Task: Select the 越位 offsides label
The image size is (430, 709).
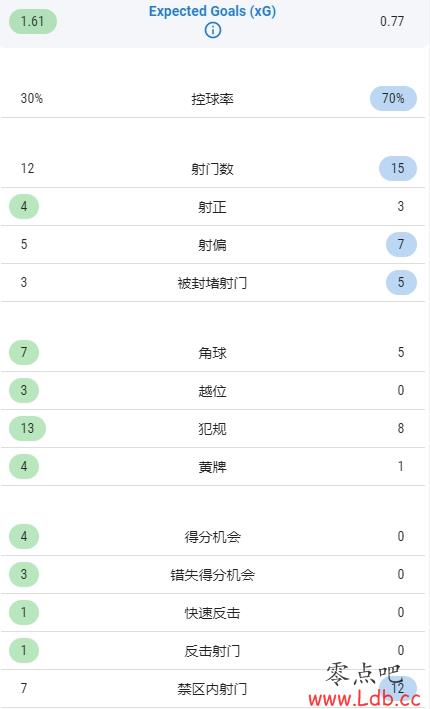Action: (213, 391)
